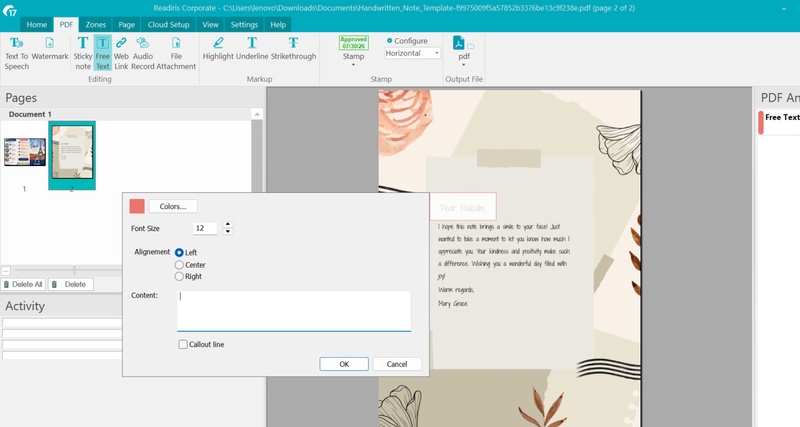This screenshot has height=427, width=800.
Task: Insert a Web Link annotation
Action: (x=121, y=53)
